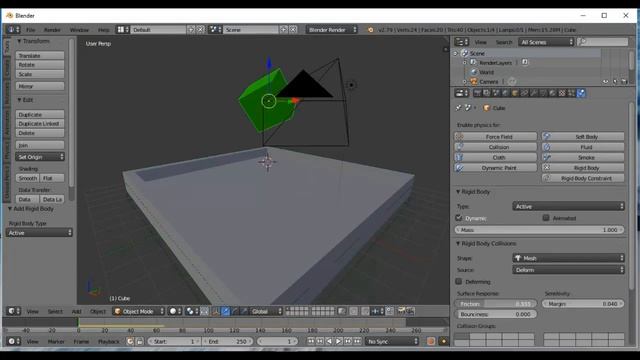
Task: Click the add screen layout plus icon
Action: 191,29
